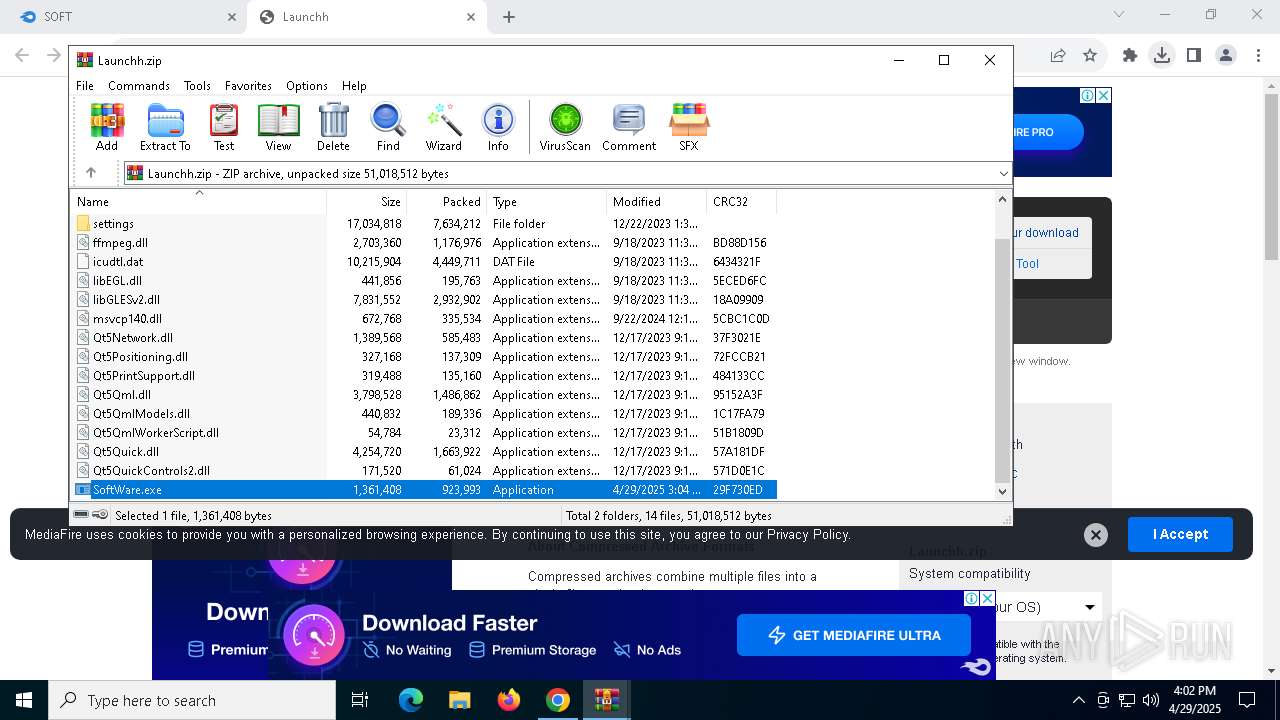The width and height of the screenshot is (1280, 720).
Task: Click the Test archive toolbar icon
Action: pos(224,127)
